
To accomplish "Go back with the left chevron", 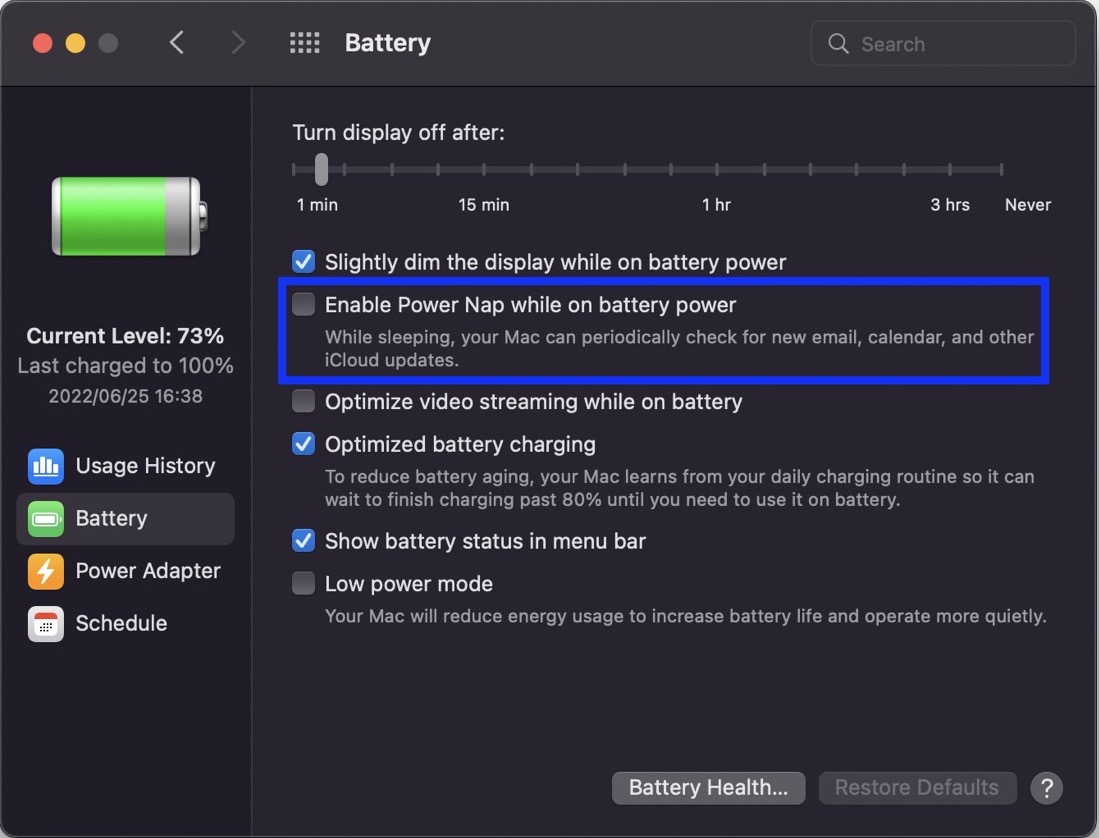I will [x=177, y=43].
